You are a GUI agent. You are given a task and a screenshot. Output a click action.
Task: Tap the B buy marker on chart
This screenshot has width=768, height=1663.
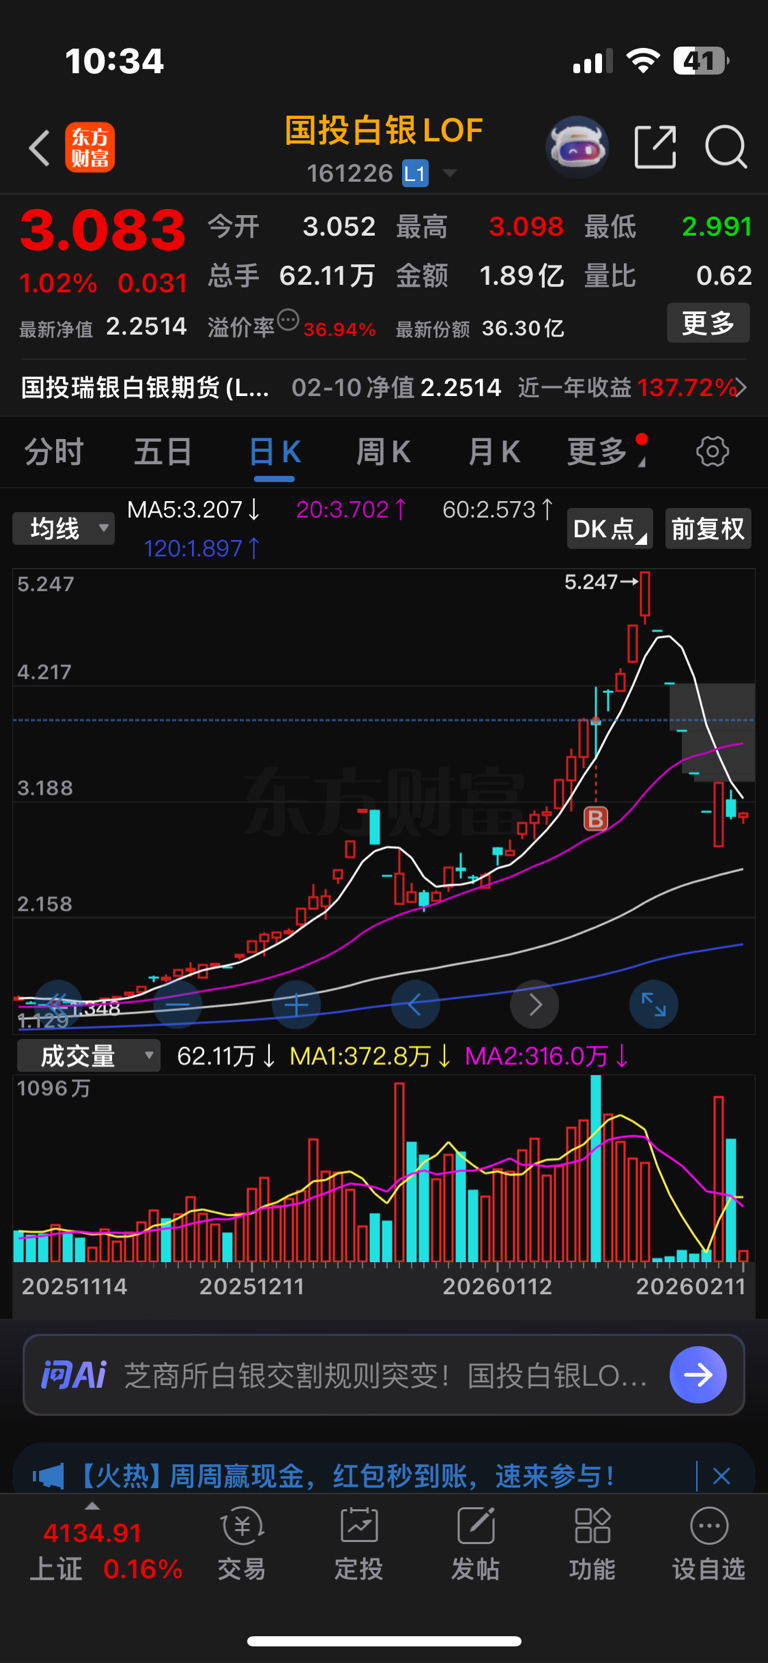pos(596,819)
